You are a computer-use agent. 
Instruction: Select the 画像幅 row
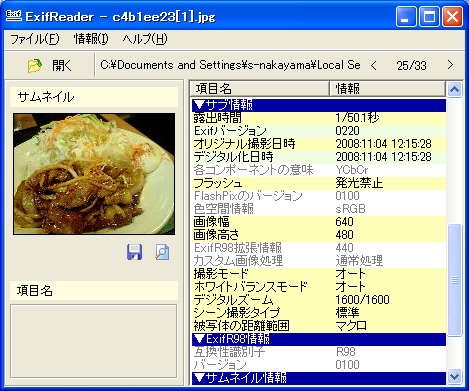(x=319, y=222)
